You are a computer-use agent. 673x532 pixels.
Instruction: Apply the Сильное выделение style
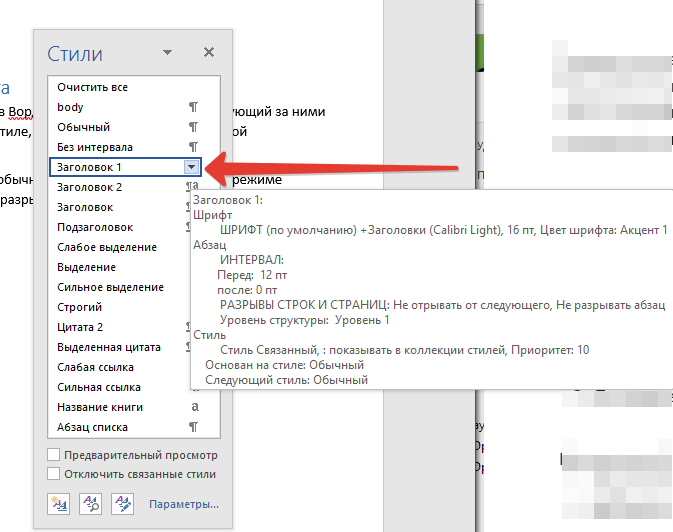(x=119, y=287)
